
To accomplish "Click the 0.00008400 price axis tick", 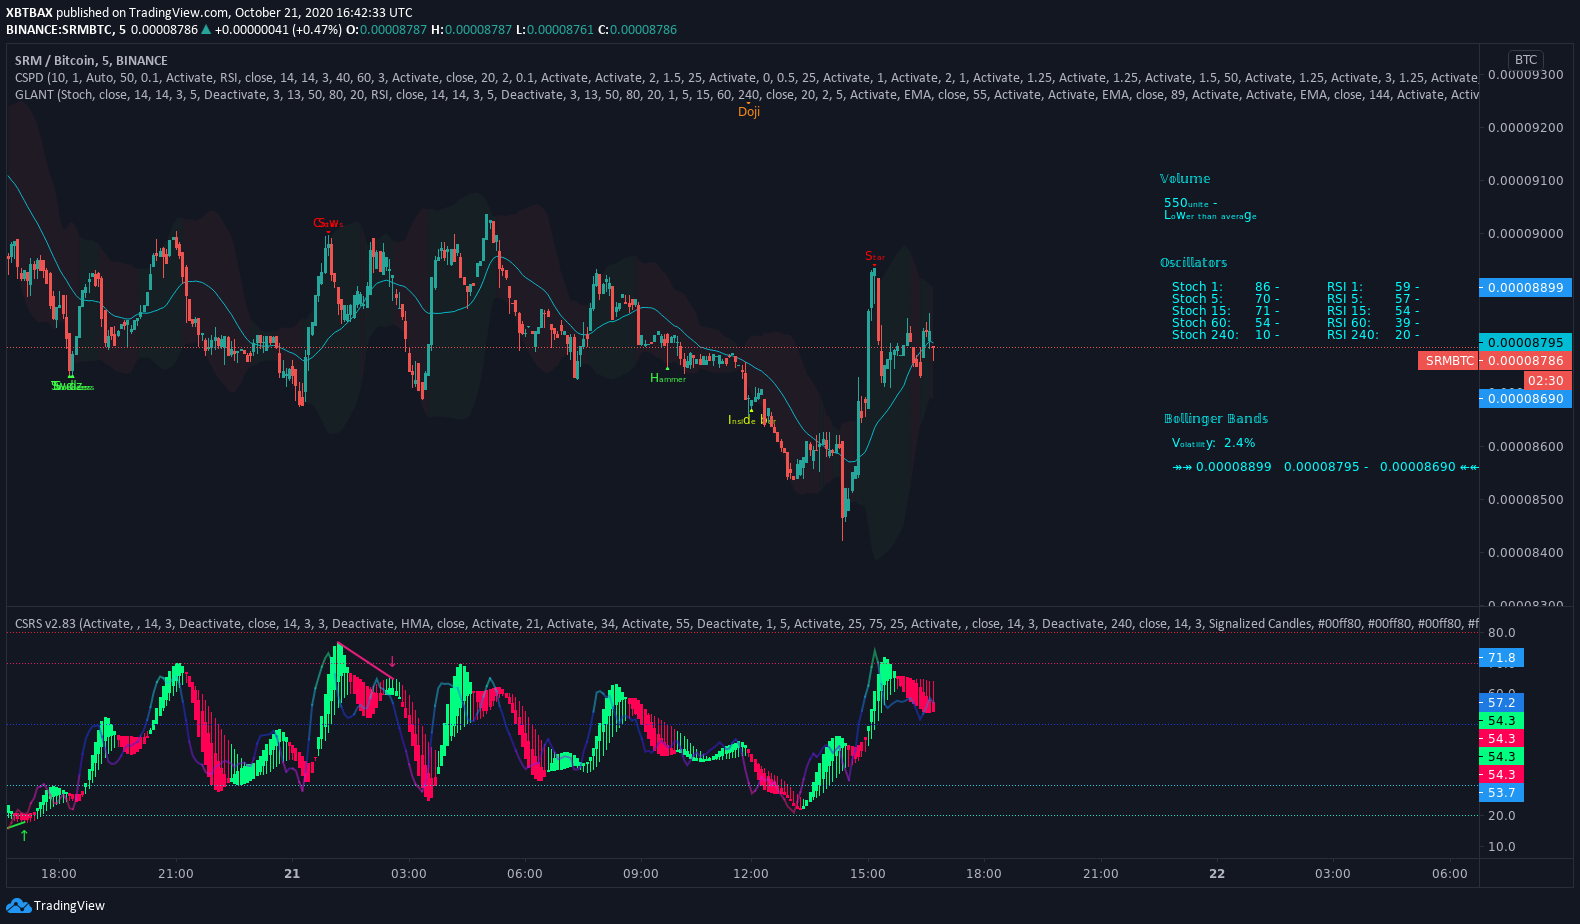I will [1526, 553].
